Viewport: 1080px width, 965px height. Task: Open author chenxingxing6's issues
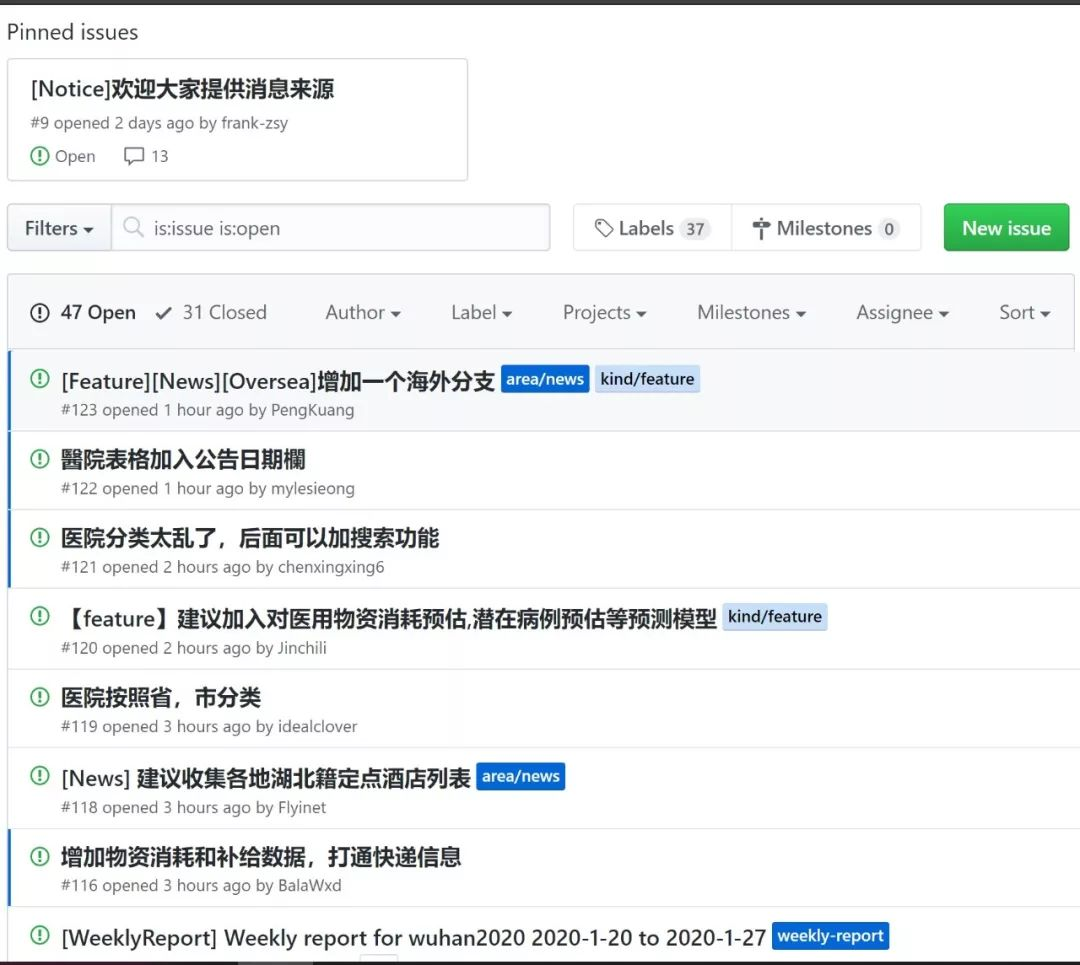point(331,567)
